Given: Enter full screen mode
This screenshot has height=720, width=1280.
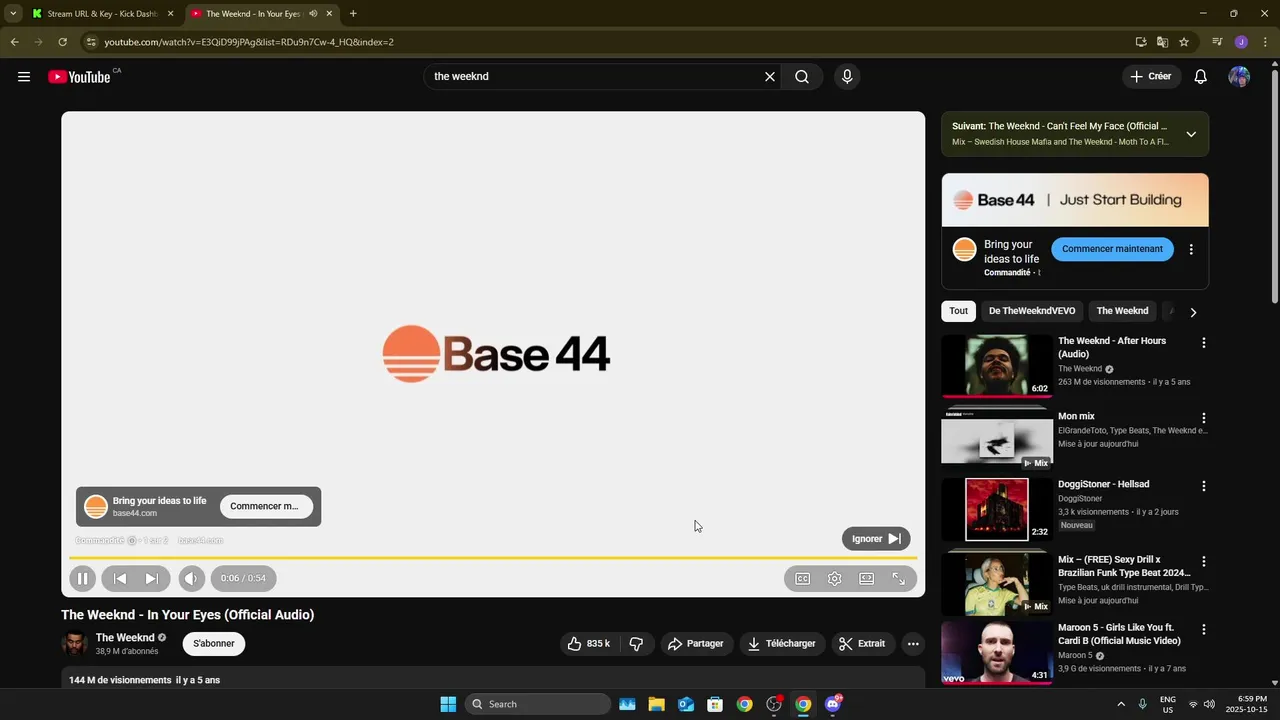Looking at the screenshot, I should (x=898, y=578).
